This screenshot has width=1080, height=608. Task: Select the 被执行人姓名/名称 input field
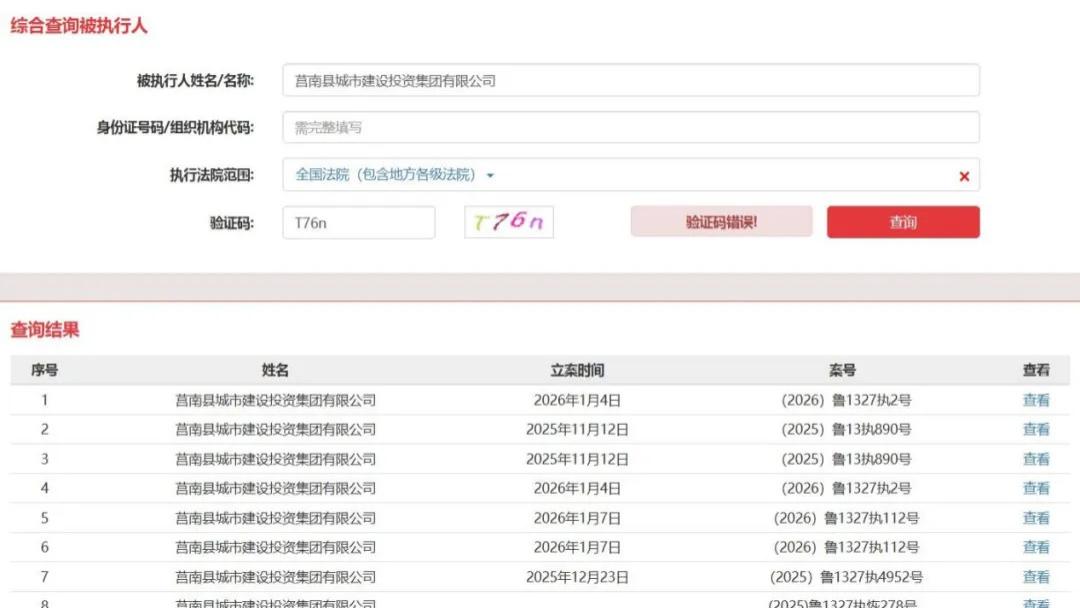pyautogui.click(x=628, y=81)
